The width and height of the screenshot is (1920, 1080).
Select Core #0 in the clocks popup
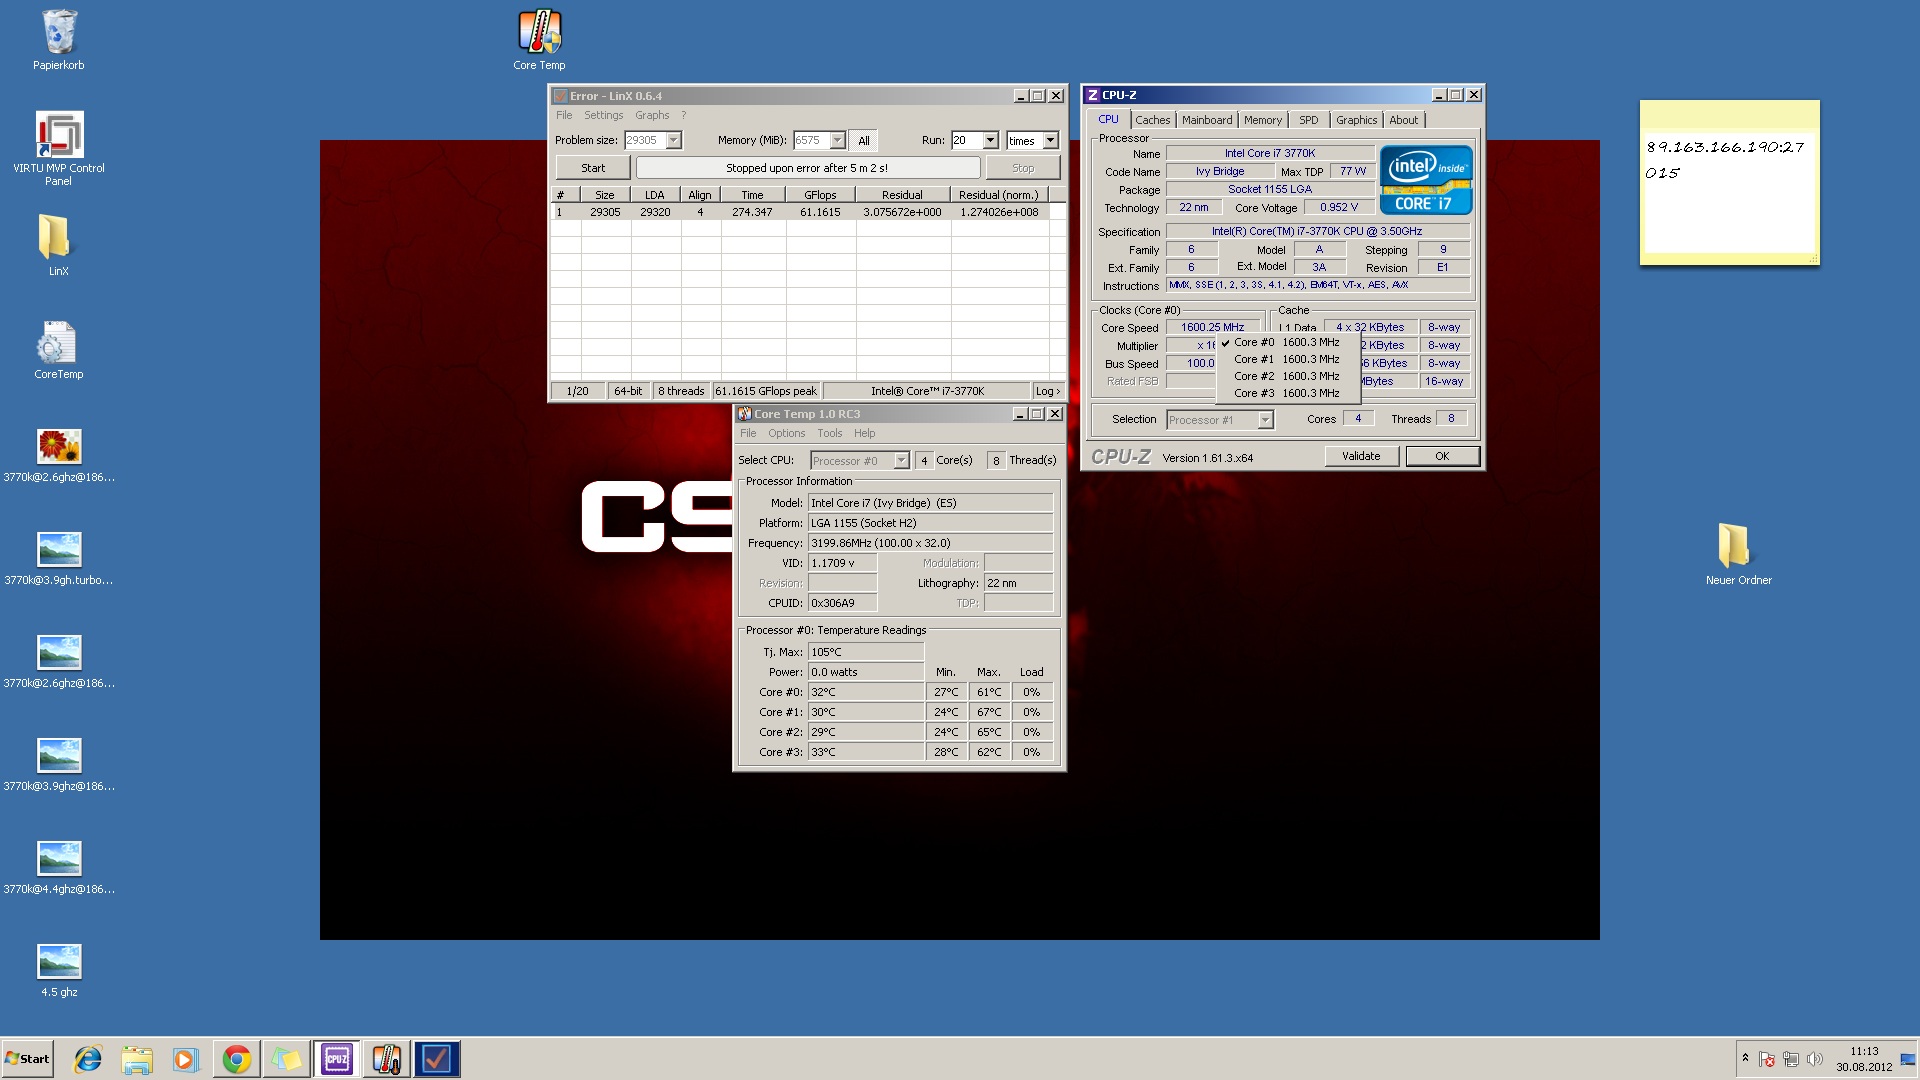(1287, 342)
